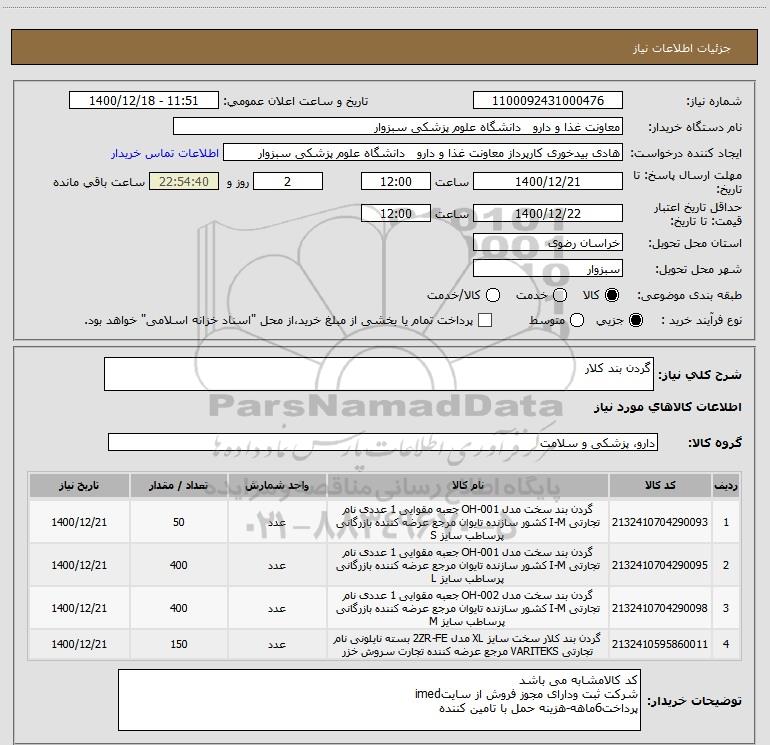Click the description box گردن بند کلار
This screenshot has width=770, height=745.
click(x=379, y=375)
